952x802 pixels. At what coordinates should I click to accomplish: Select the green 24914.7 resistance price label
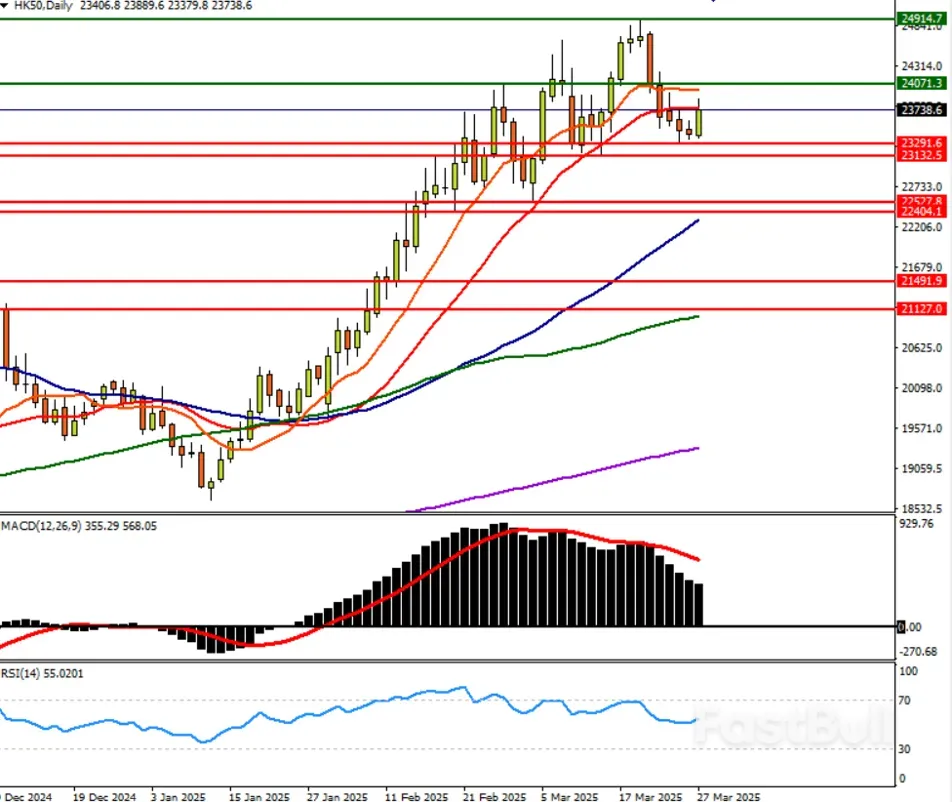point(922,19)
